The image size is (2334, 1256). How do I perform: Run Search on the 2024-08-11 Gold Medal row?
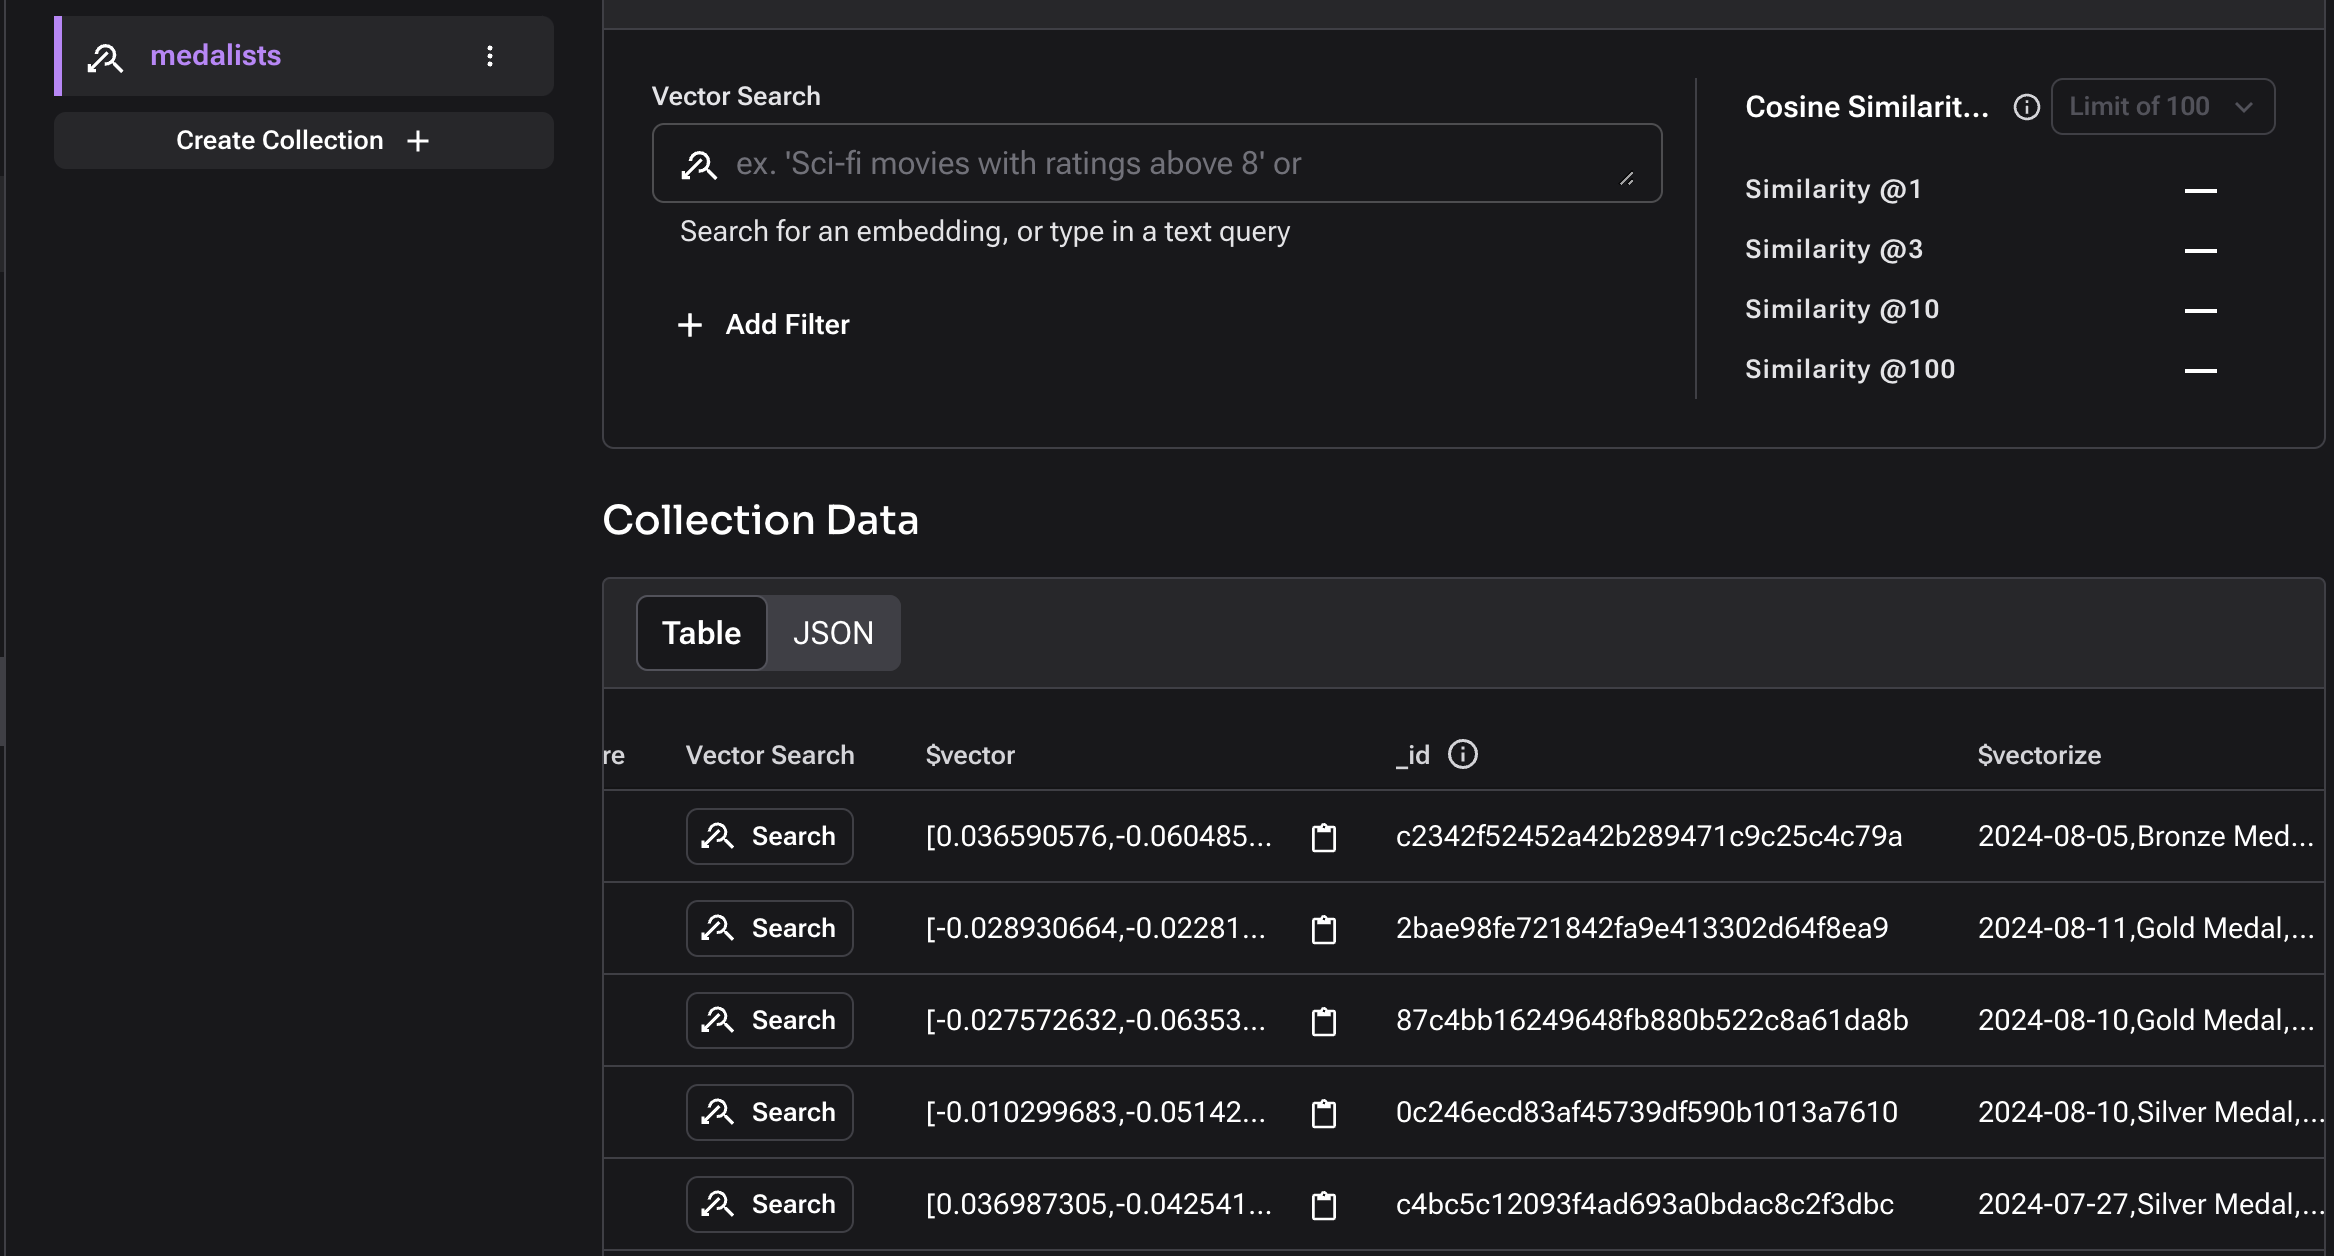(x=768, y=928)
